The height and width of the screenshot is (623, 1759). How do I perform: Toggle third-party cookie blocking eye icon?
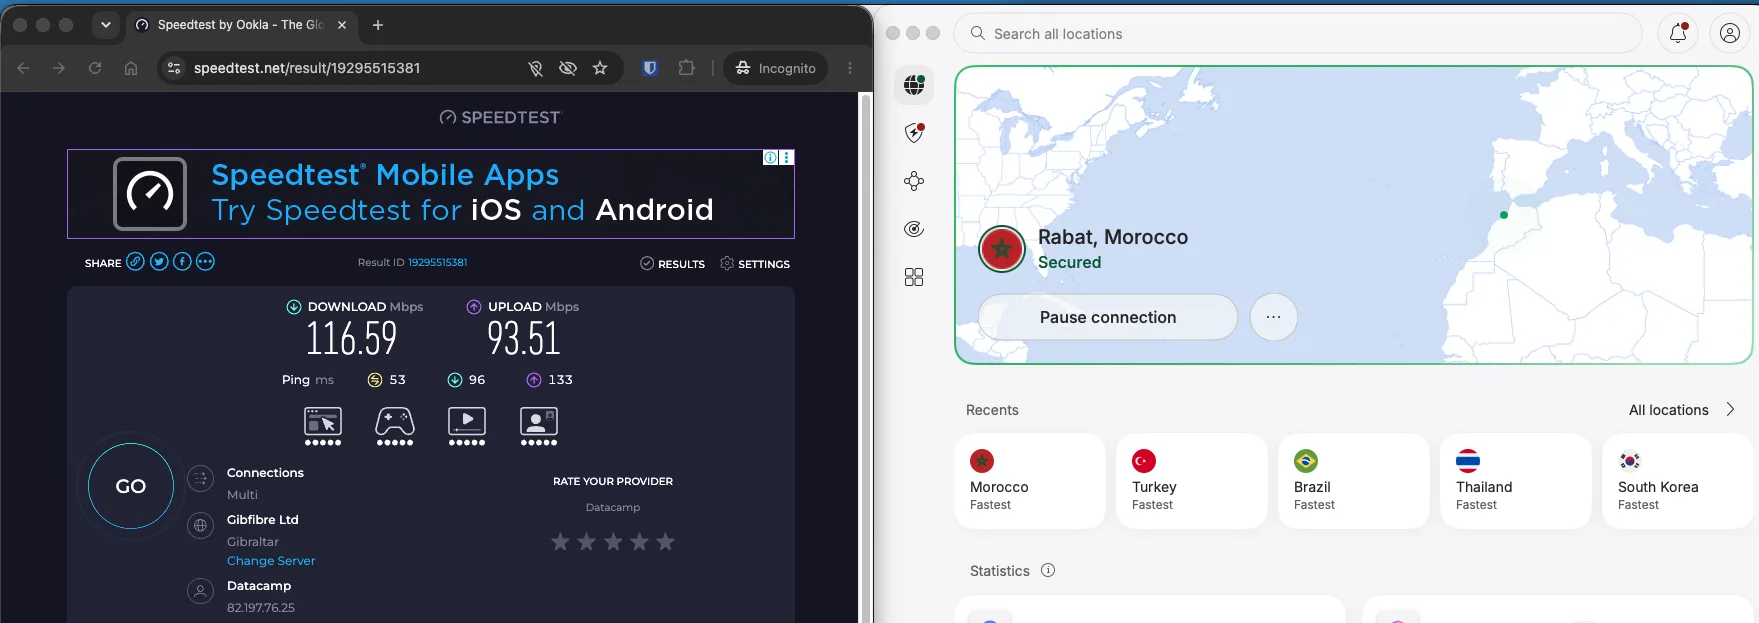568,68
